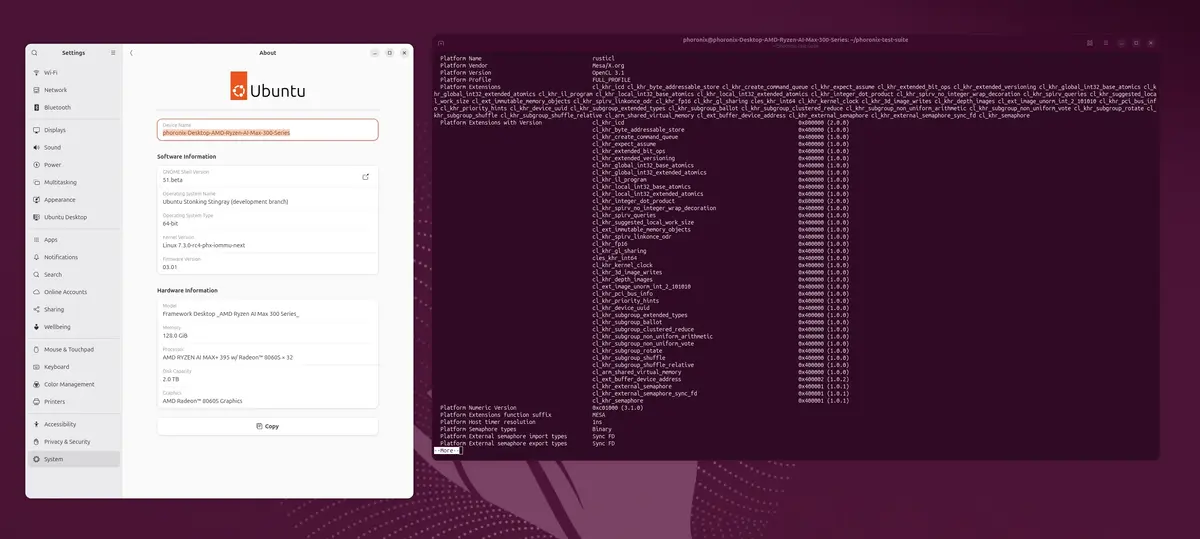The width and height of the screenshot is (1200, 539).
Task: Click 'OpenCL 3.1' Platform Version value in terminal
Action: [608, 73]
